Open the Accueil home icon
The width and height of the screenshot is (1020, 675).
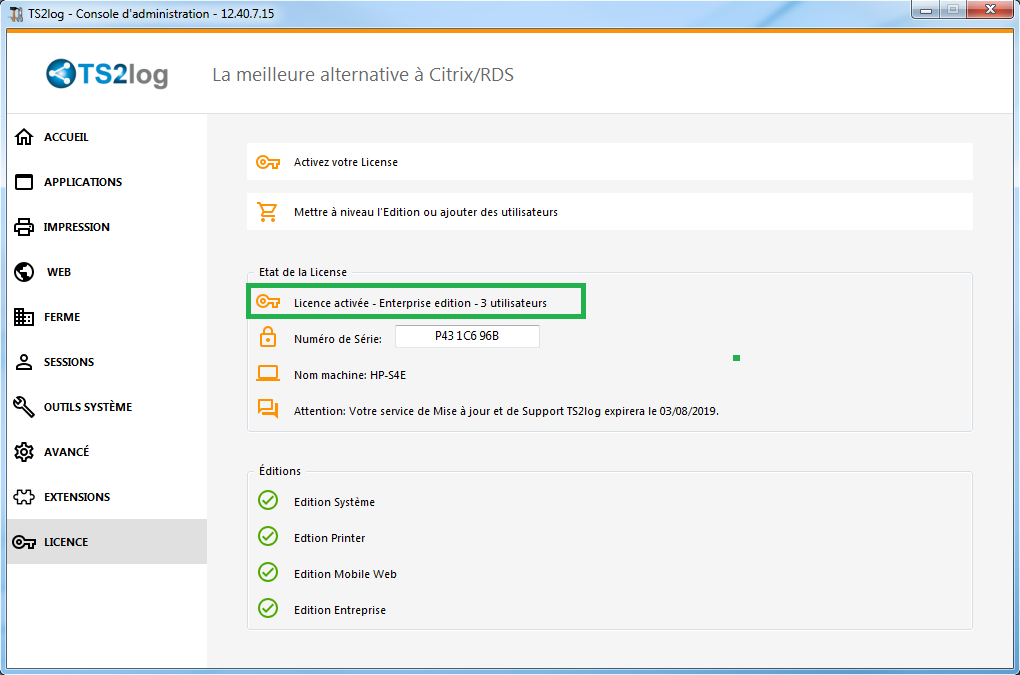(x=24, y=137)
